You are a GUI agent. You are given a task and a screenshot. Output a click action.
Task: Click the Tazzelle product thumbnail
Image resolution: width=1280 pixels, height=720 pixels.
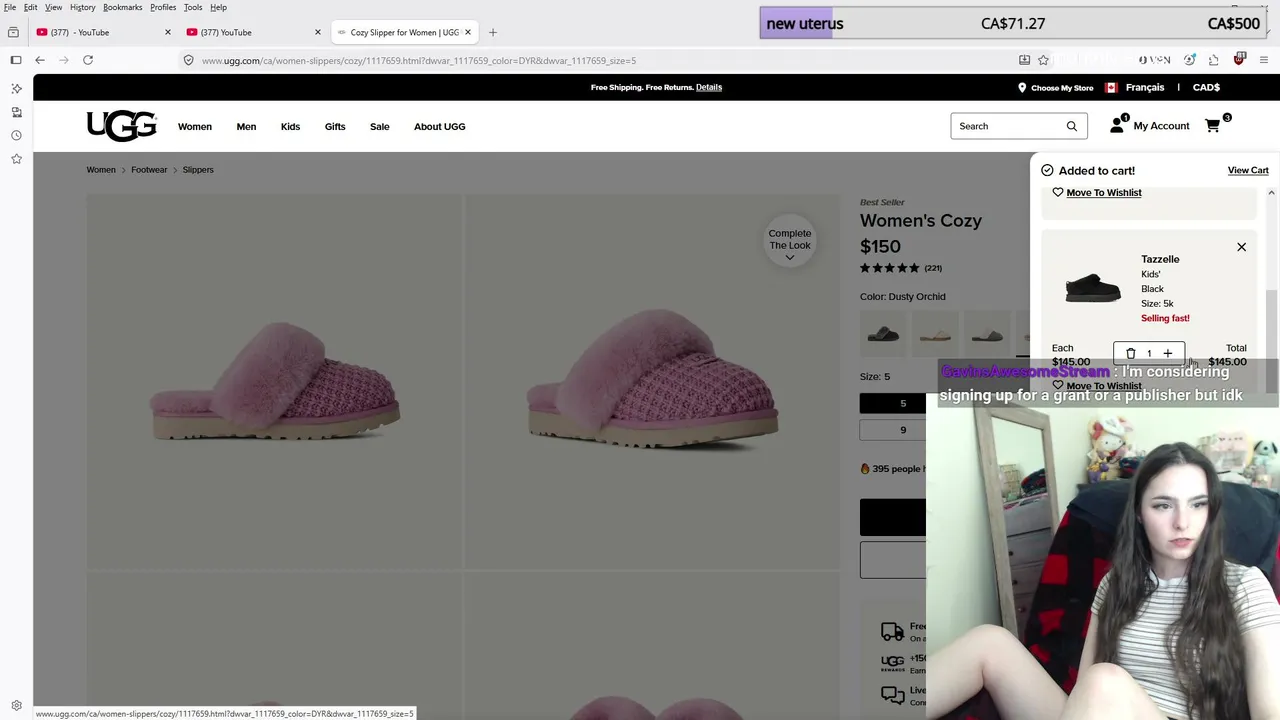[x=1093, y=287]
